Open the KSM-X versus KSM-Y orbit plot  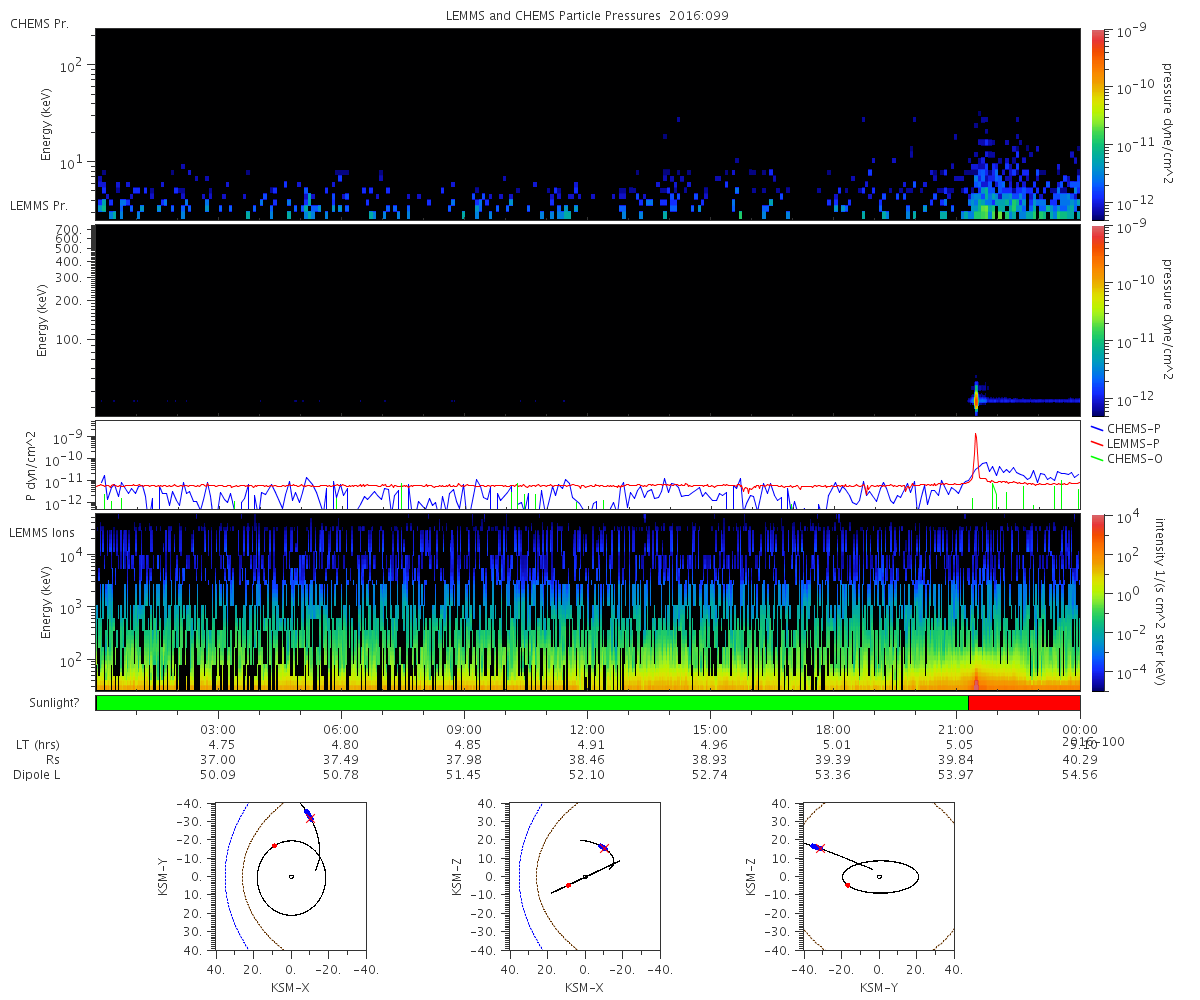click(x=290, y=876)
